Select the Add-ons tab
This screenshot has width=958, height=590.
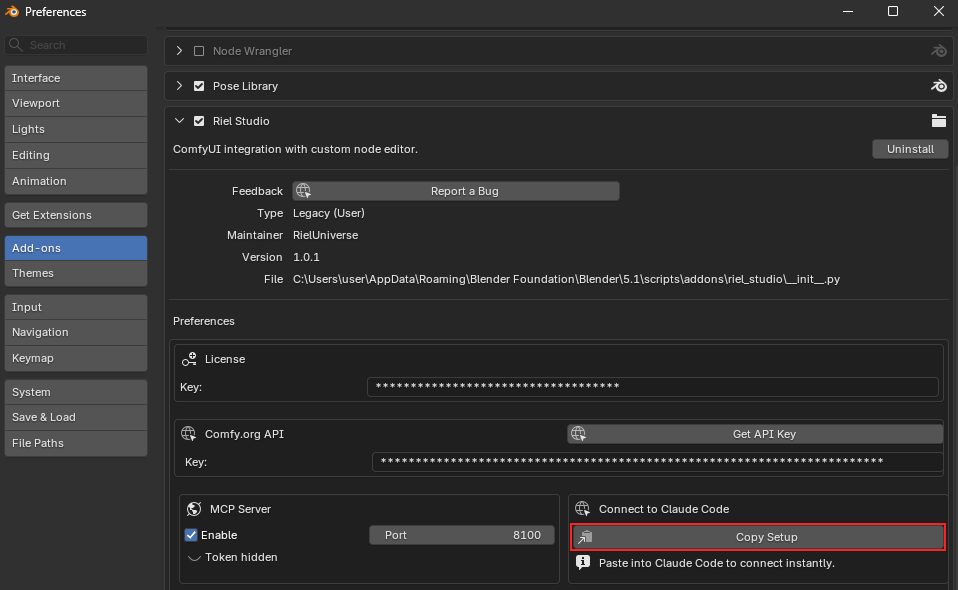76,248
